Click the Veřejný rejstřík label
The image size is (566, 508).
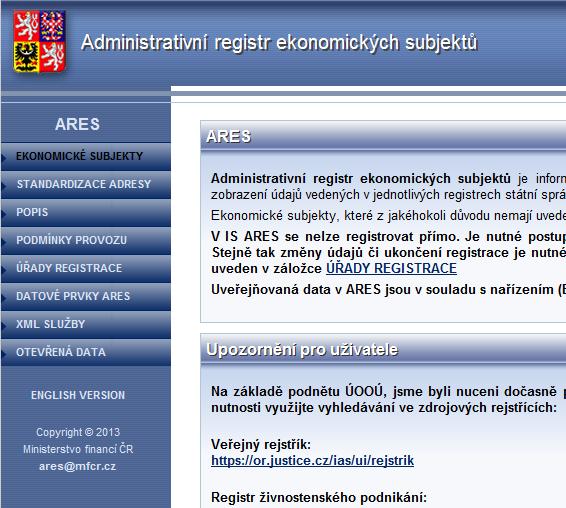(261, 444)
